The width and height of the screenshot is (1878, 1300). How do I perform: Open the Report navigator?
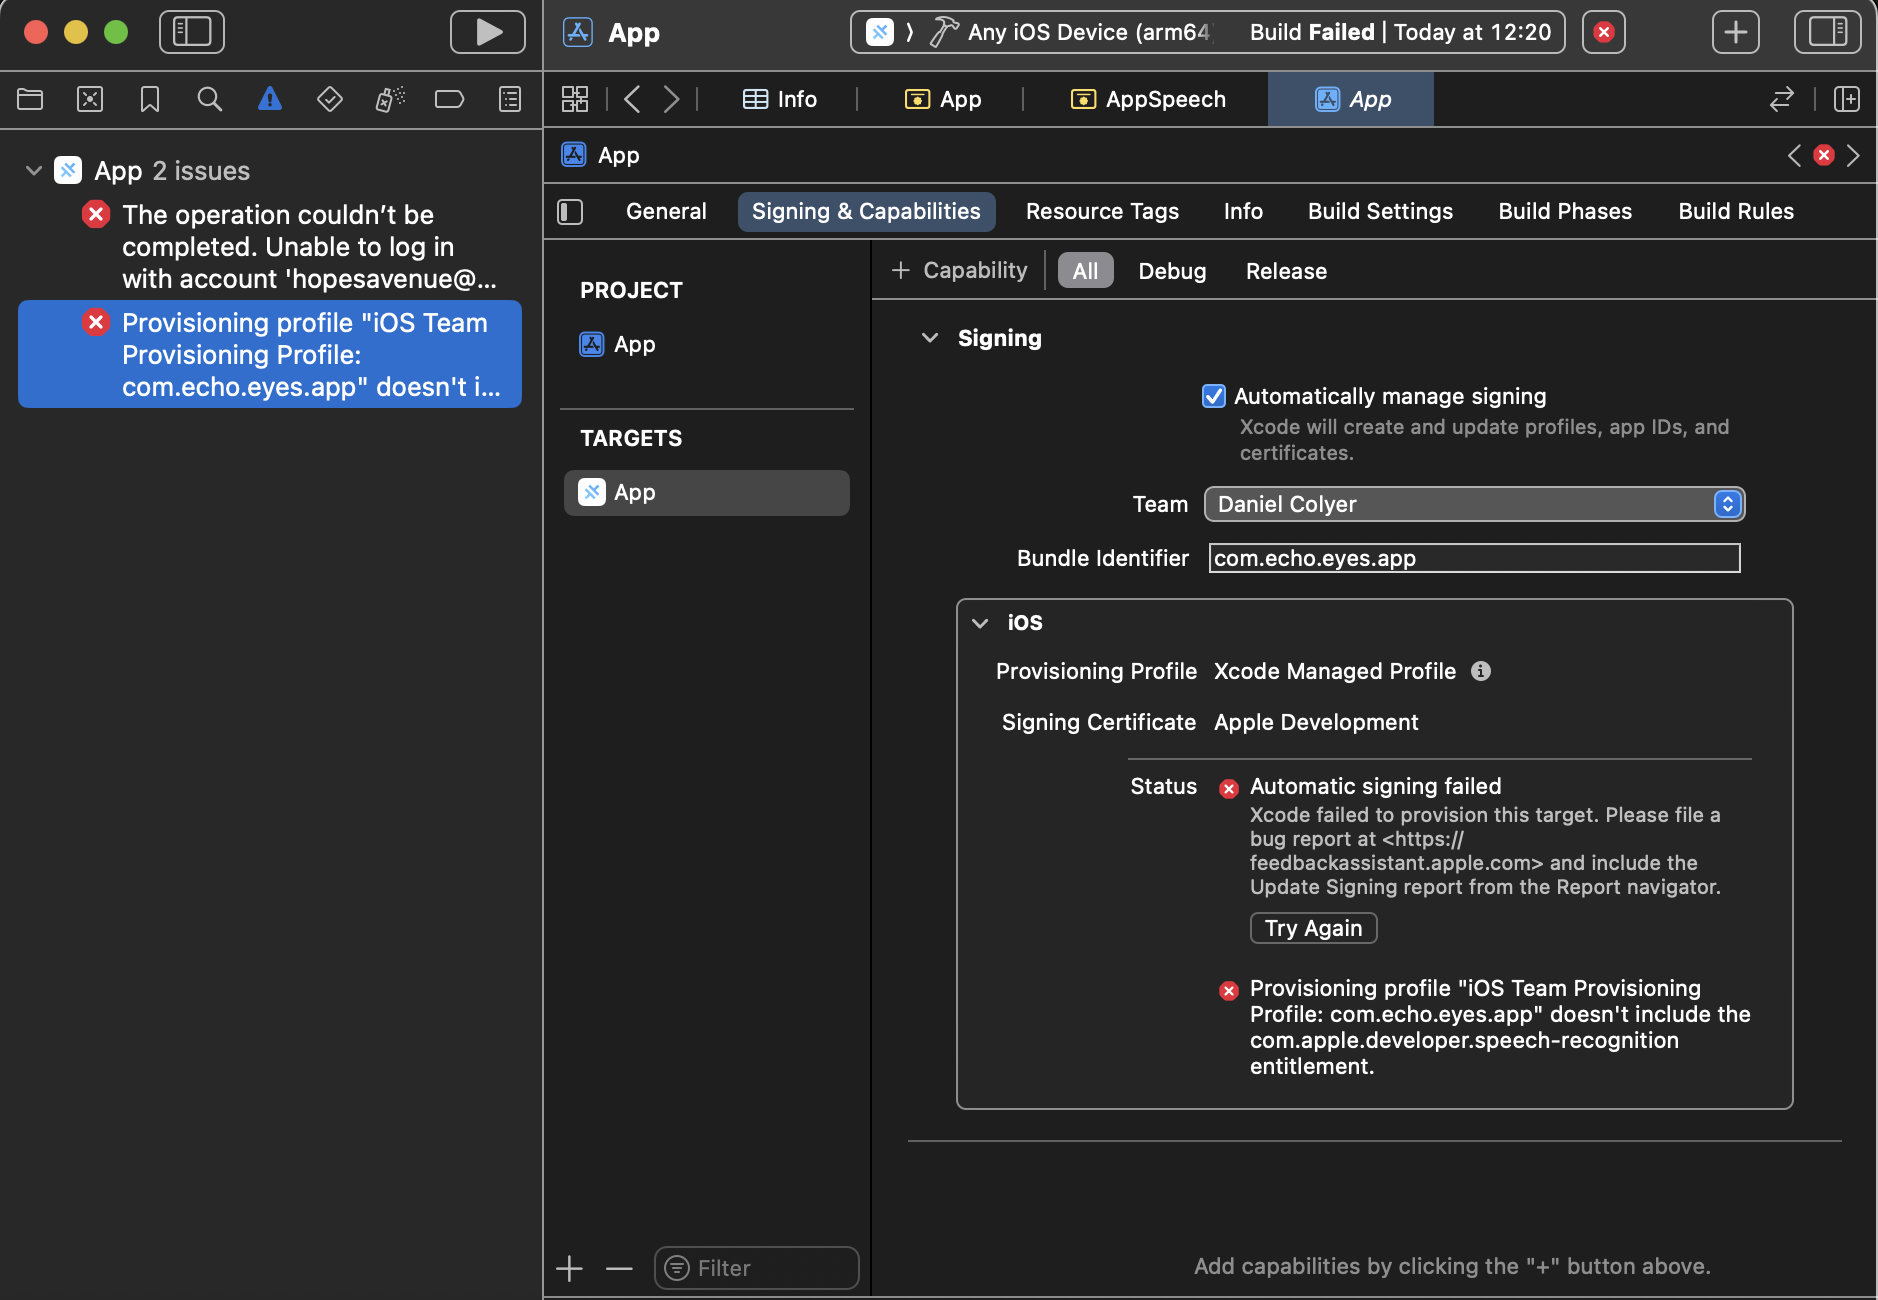click(510, 99)
